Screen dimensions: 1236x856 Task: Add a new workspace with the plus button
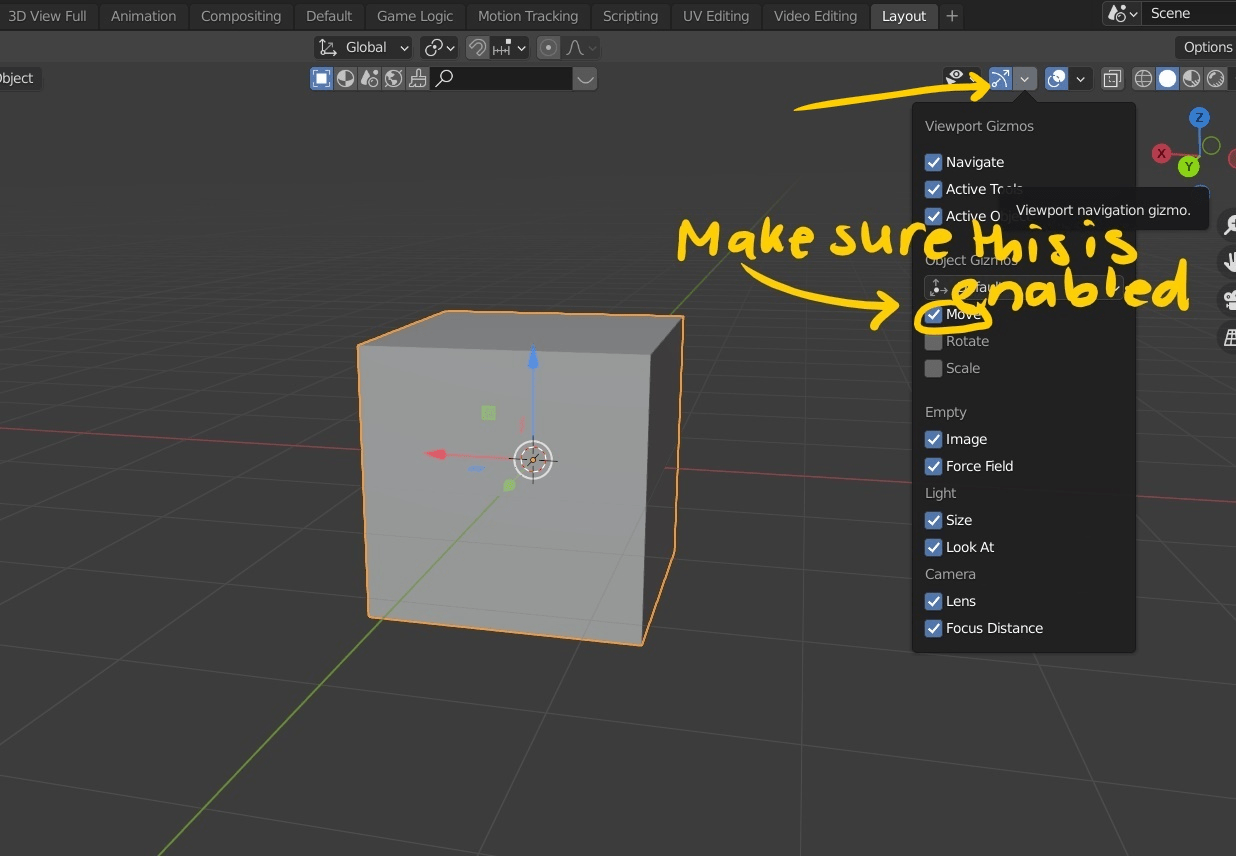click(951, 16)
